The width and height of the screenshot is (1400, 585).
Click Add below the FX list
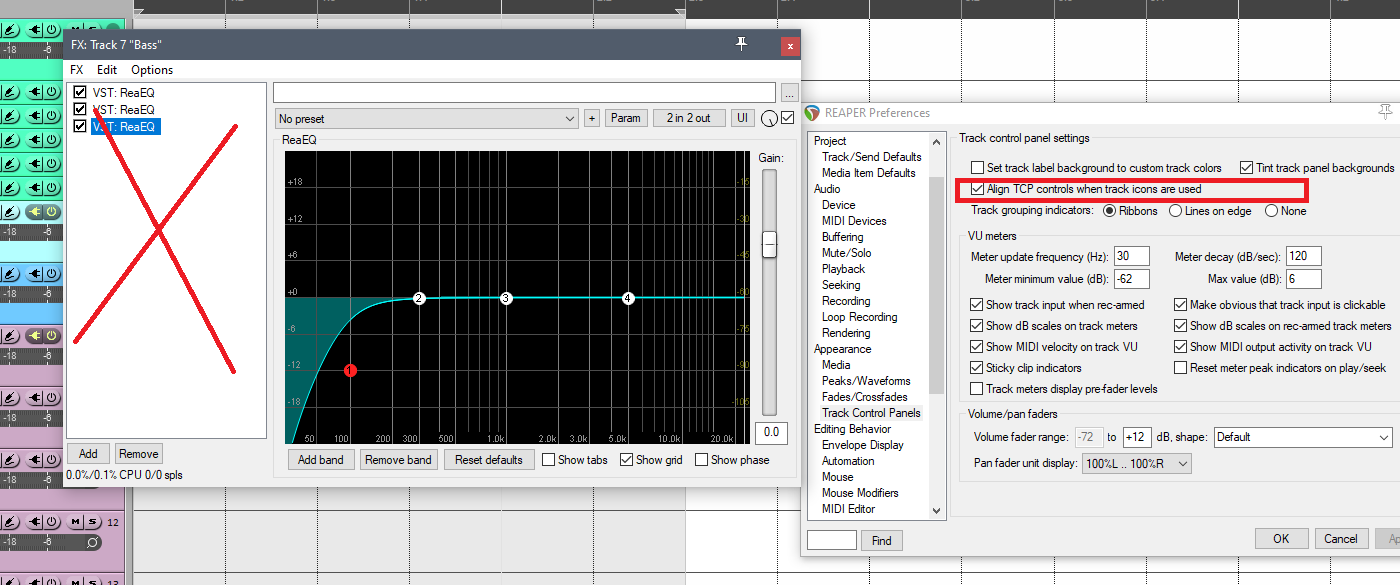[88, 454]
